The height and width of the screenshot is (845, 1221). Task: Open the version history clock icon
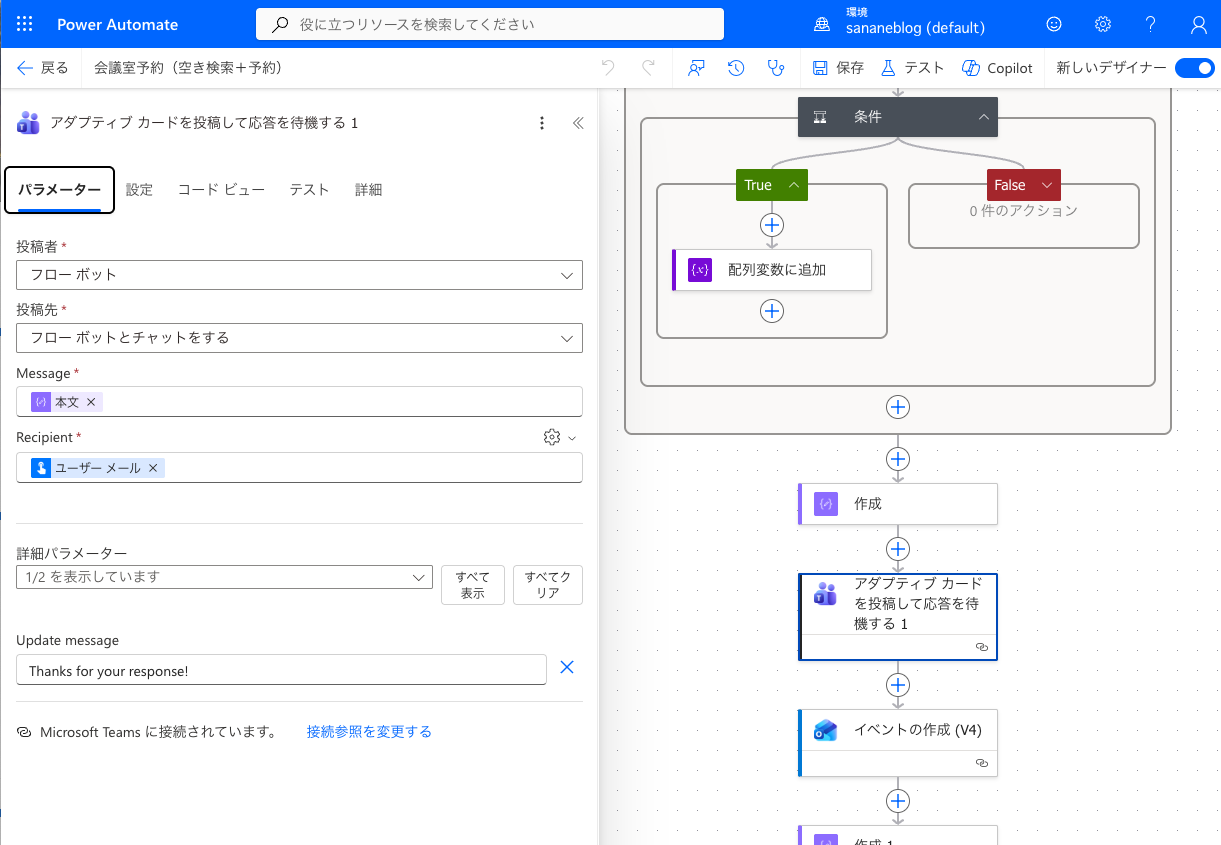(736, 68)
